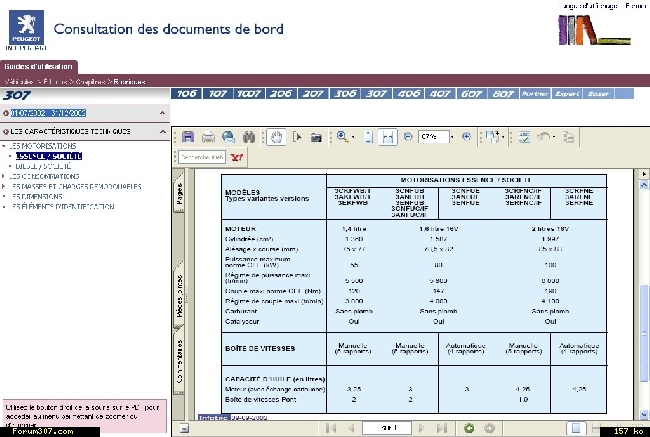Expand Les consommations tree node
Screen dimensions: 650x437
(4, 176)
